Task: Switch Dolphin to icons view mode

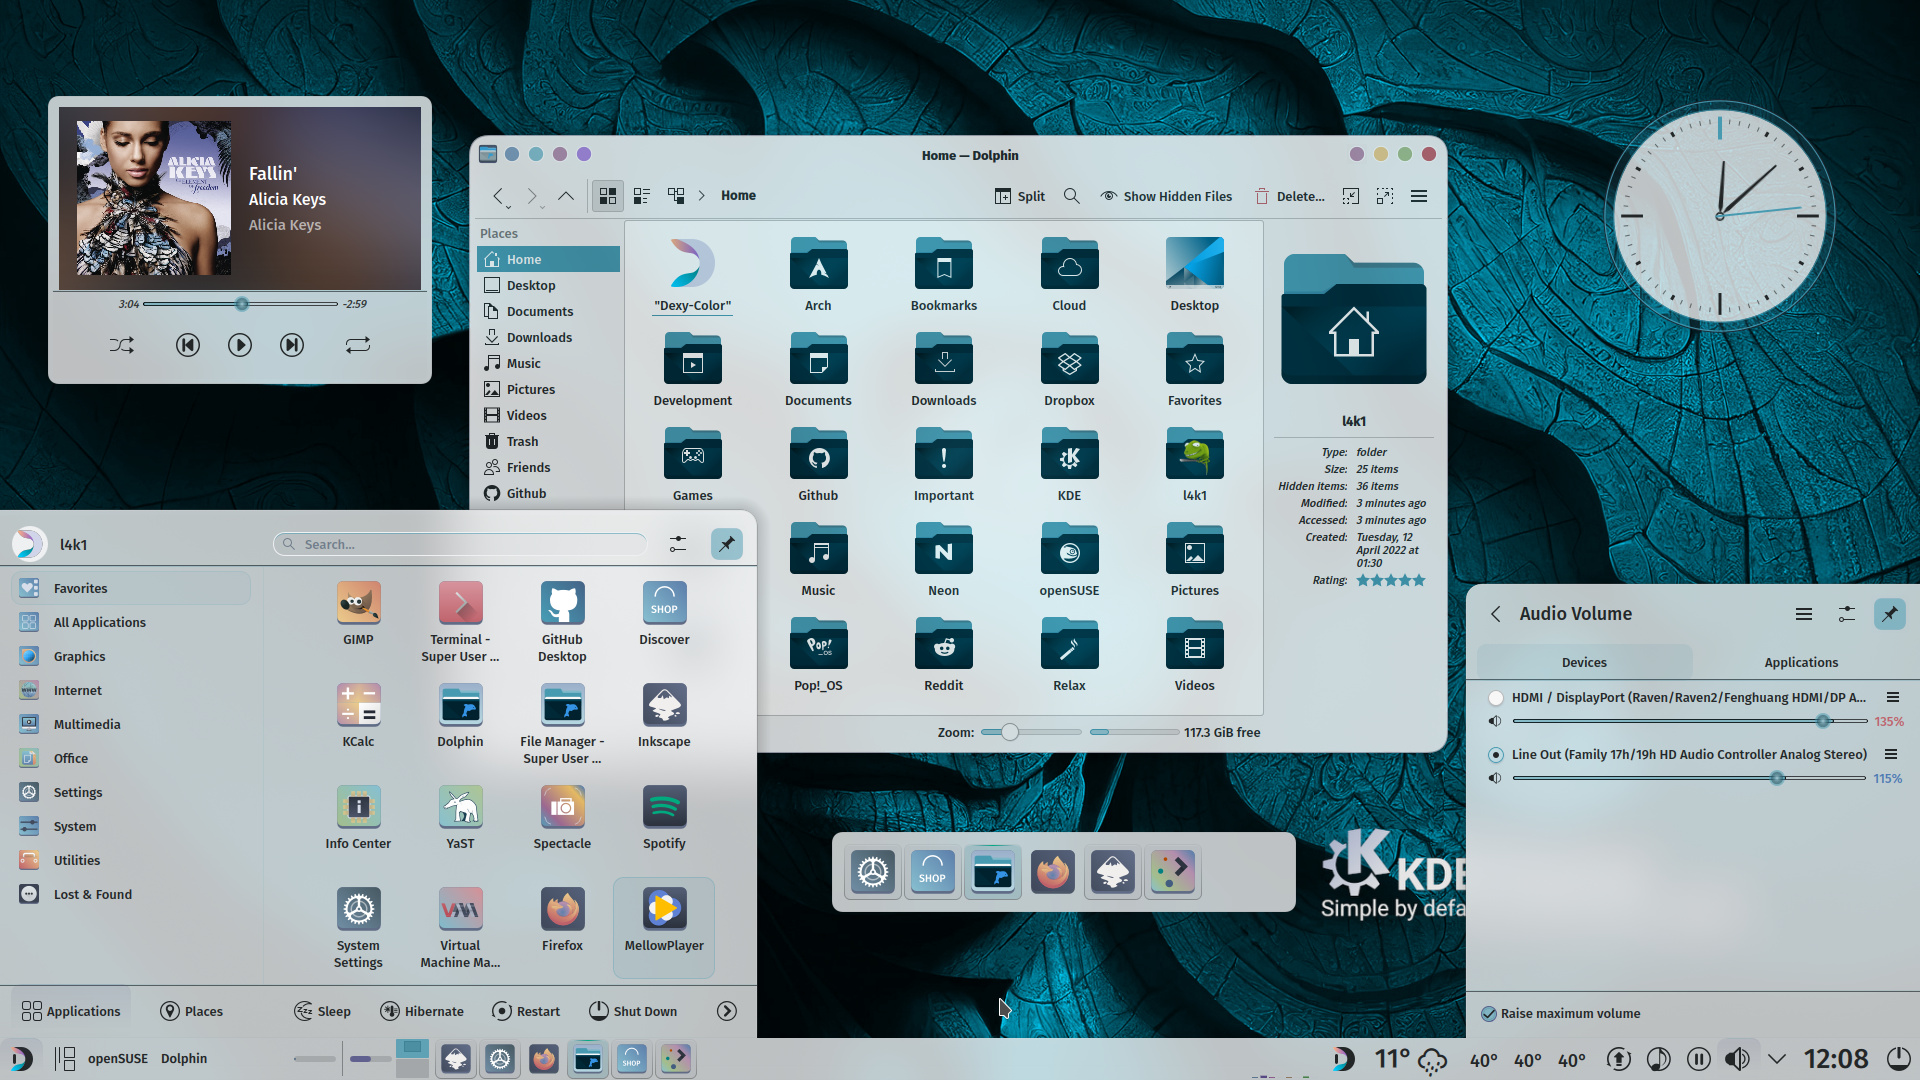Action: (x=607, y=196)
